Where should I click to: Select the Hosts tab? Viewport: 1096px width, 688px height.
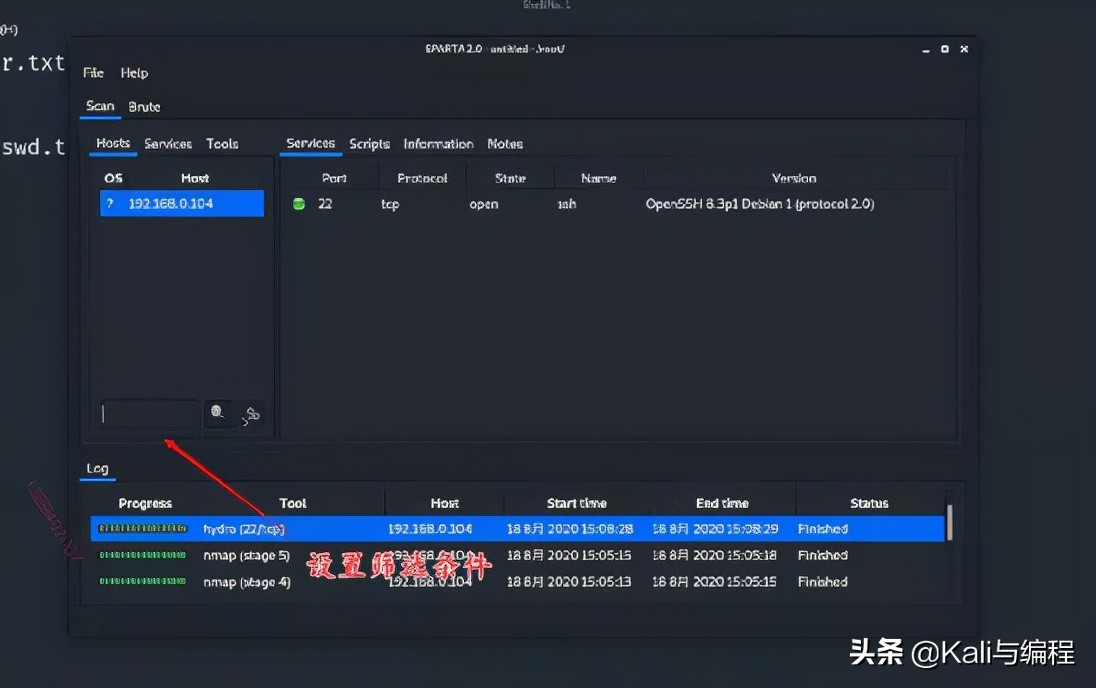(x=113, y=143)
